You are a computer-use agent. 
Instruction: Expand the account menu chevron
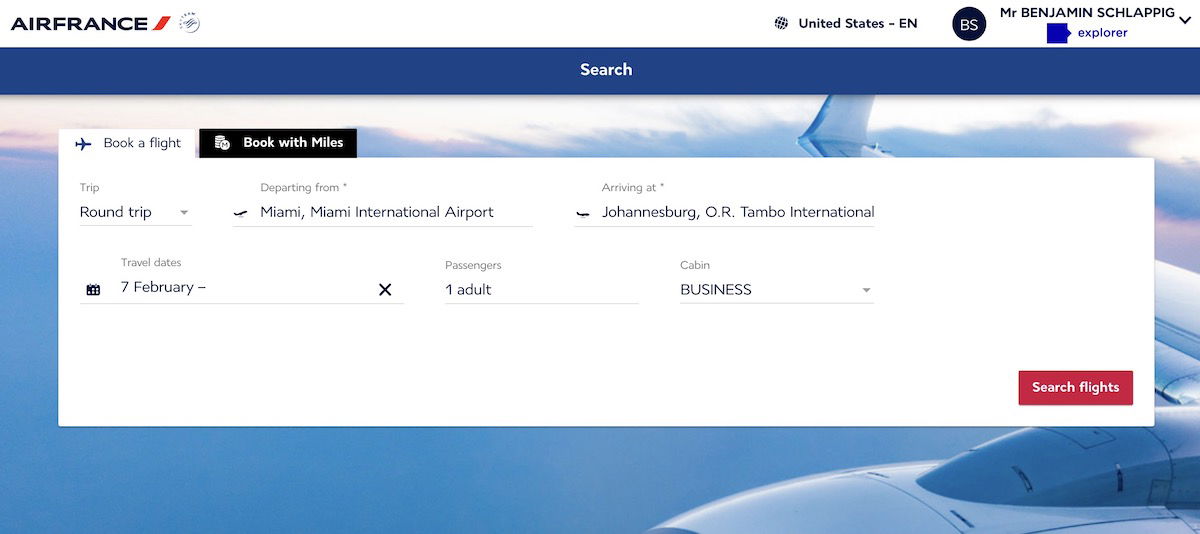pyautogui.click(x=1185, y=19)
